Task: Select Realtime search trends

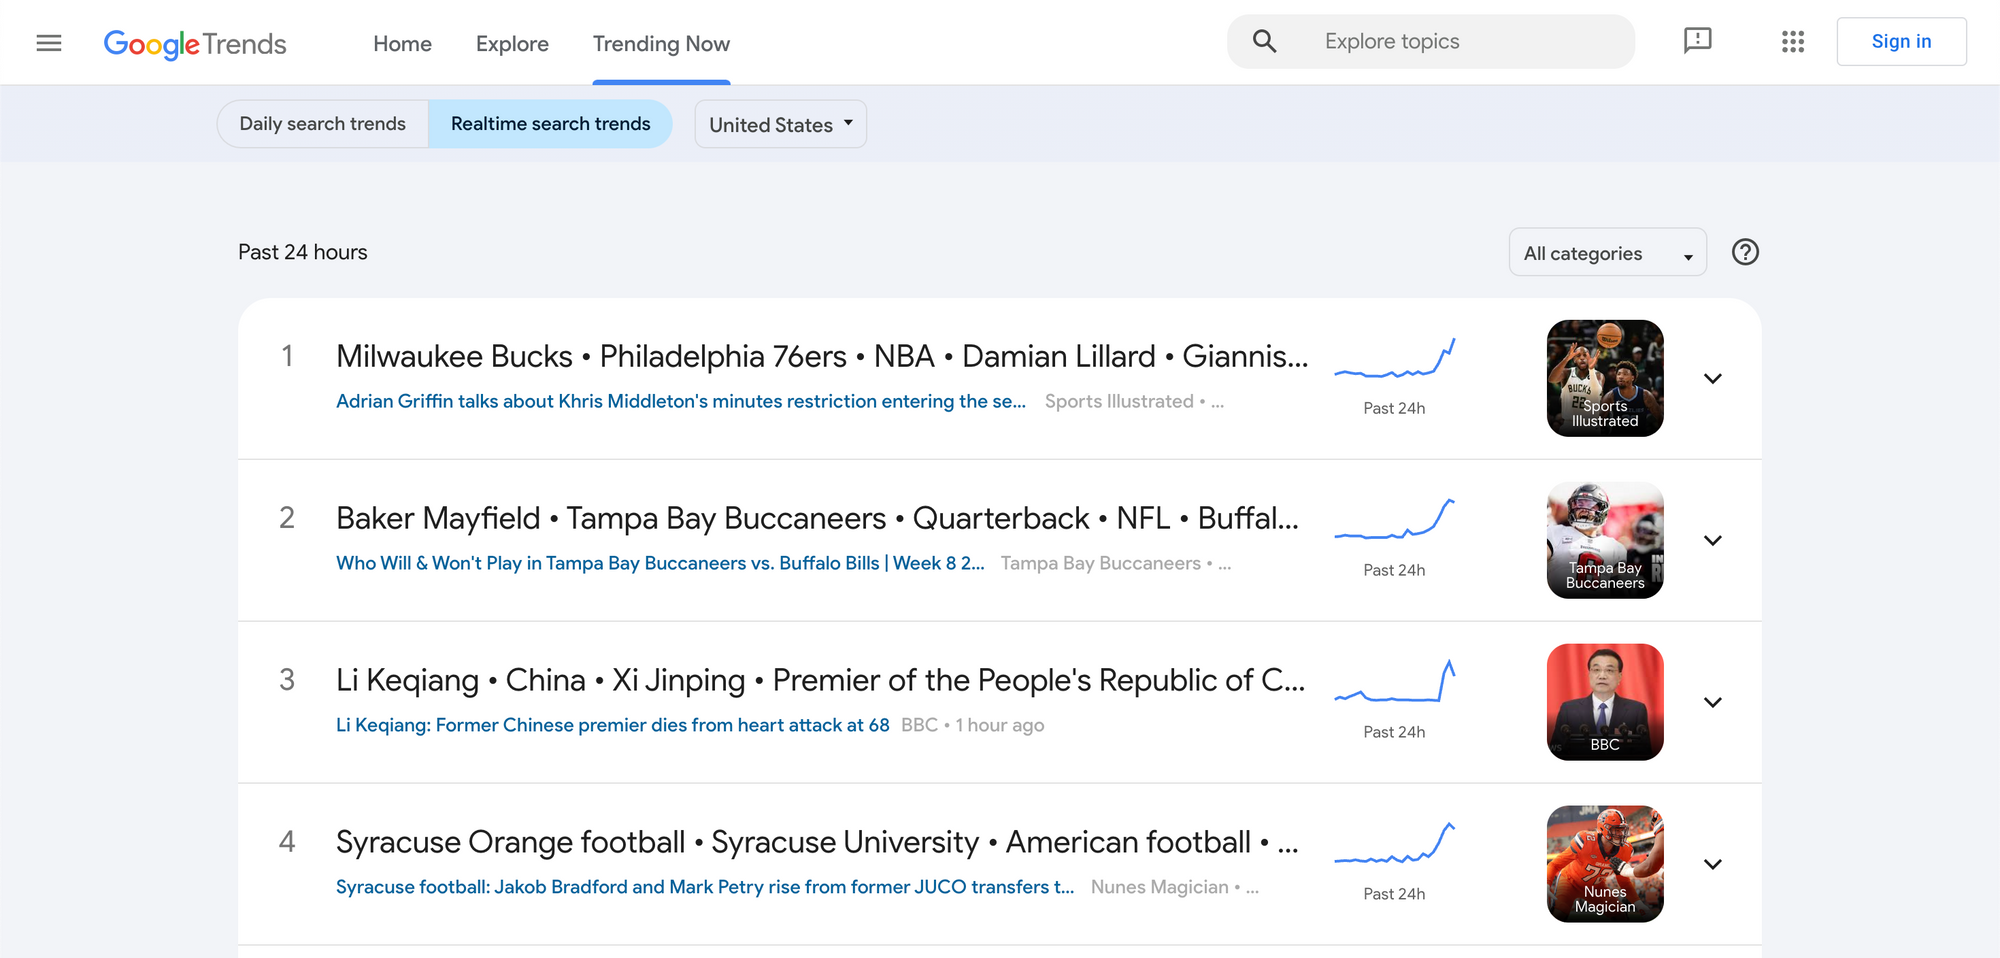Action: (x=550, y=124)
